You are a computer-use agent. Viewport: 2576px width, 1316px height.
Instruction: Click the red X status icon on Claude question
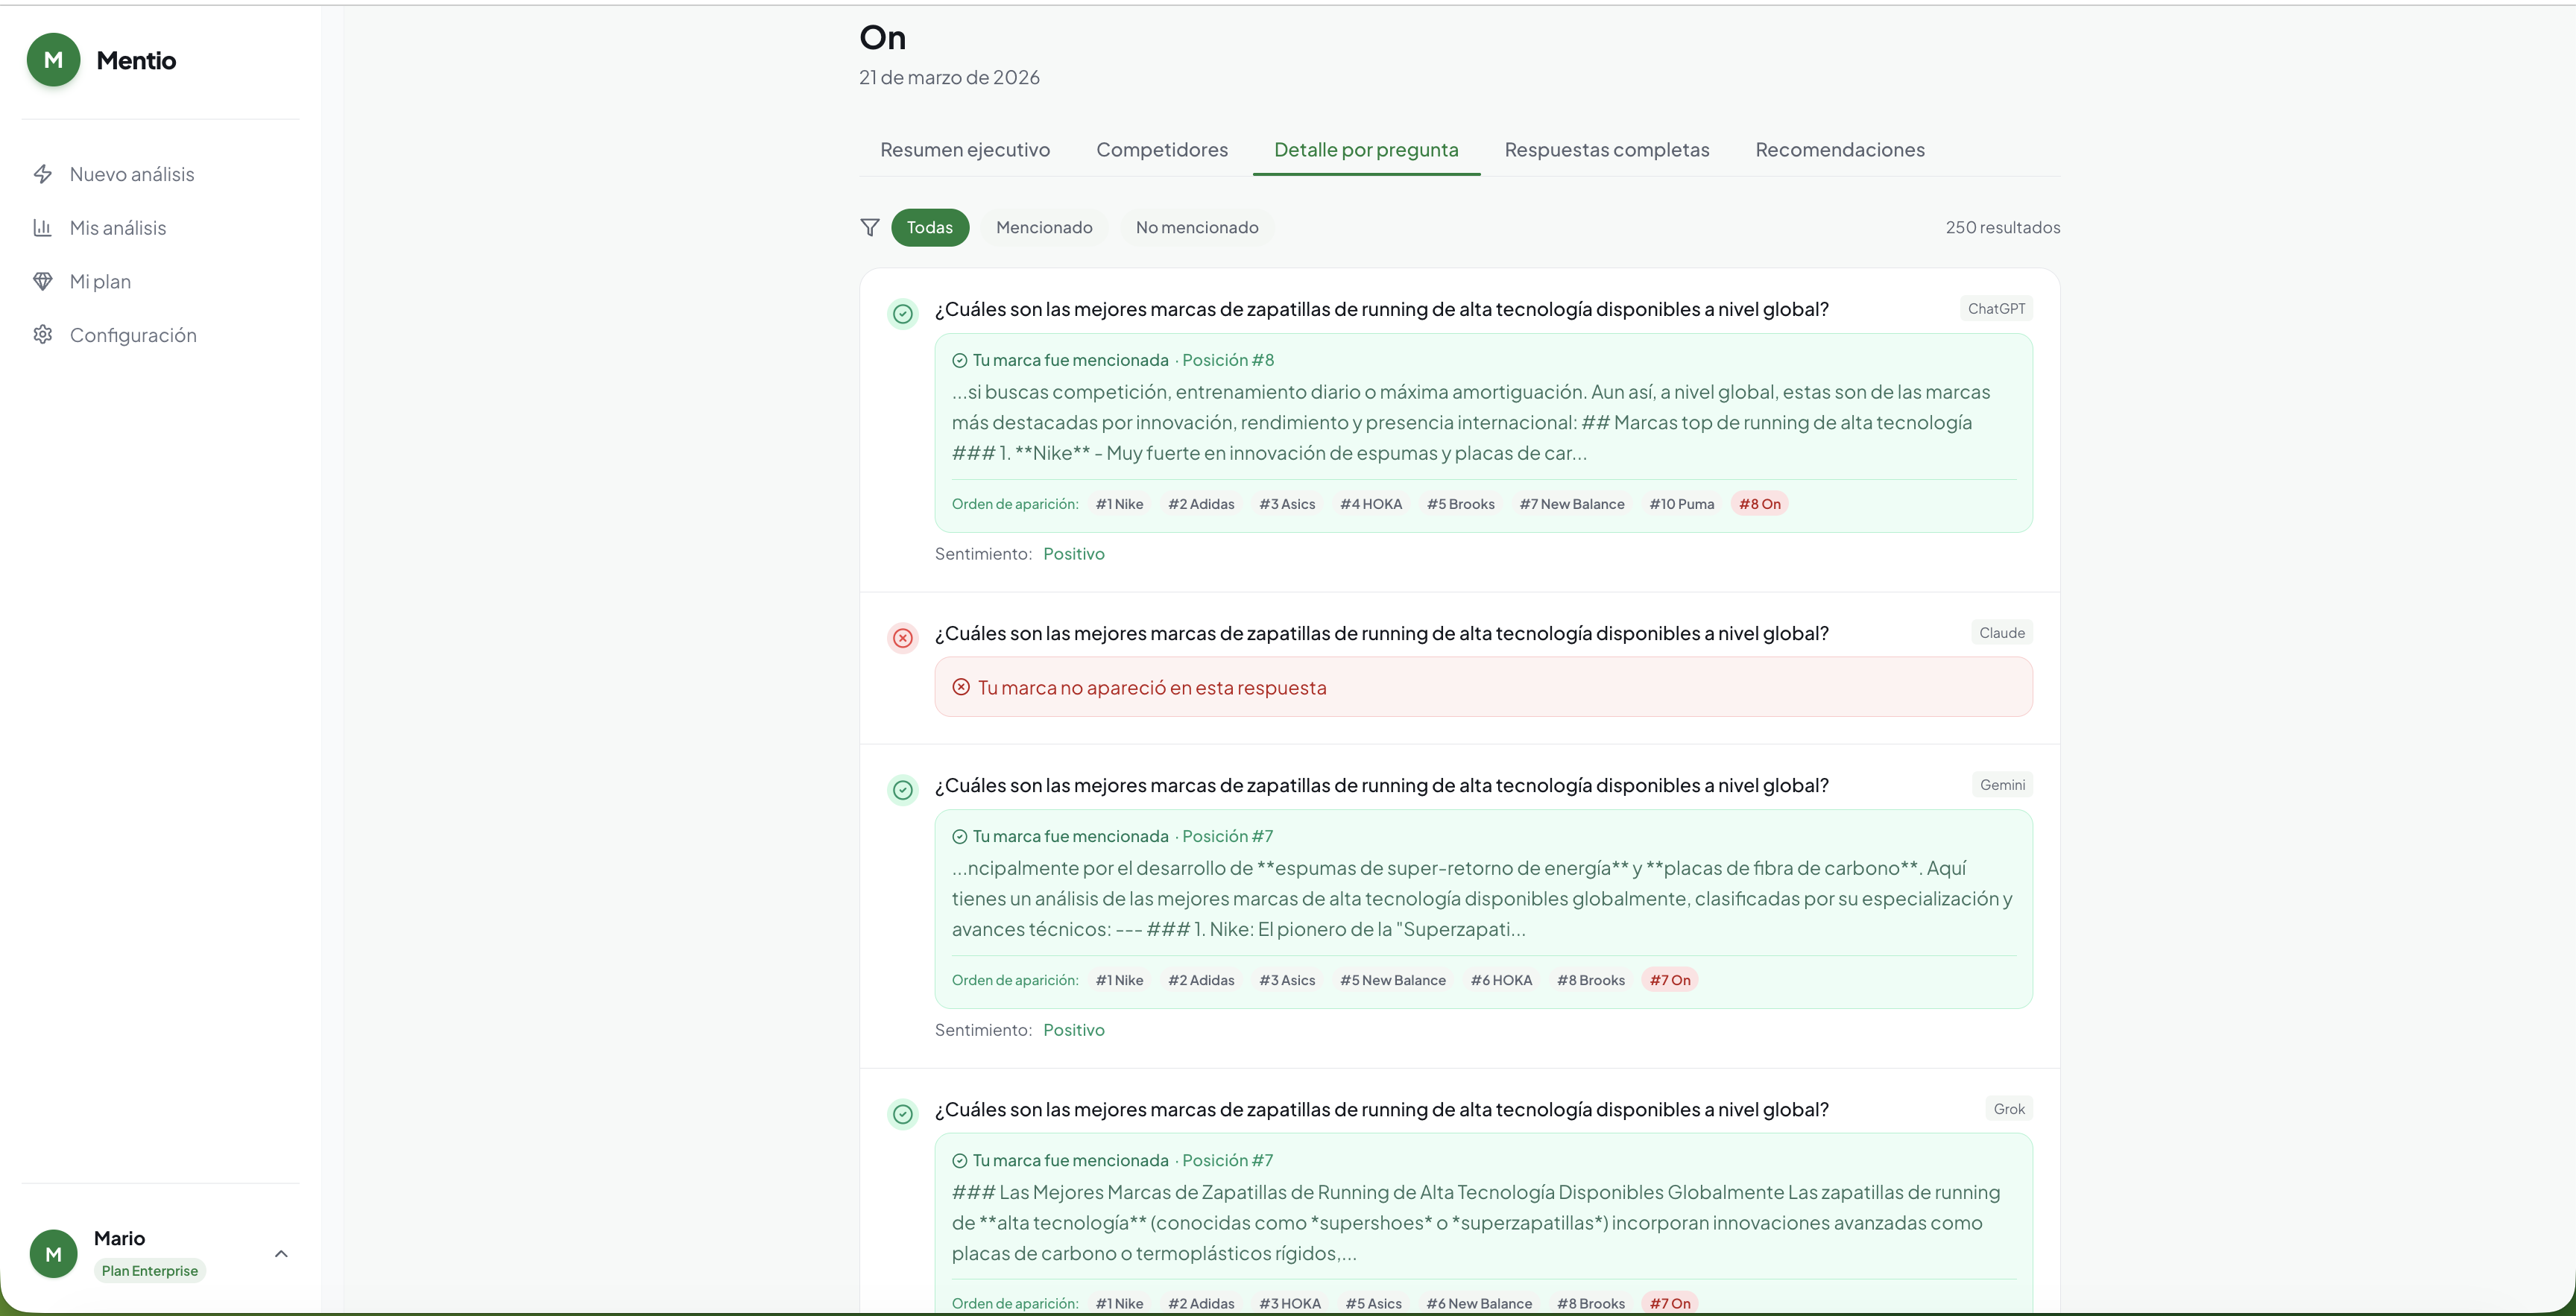click(x=903, y=638)
